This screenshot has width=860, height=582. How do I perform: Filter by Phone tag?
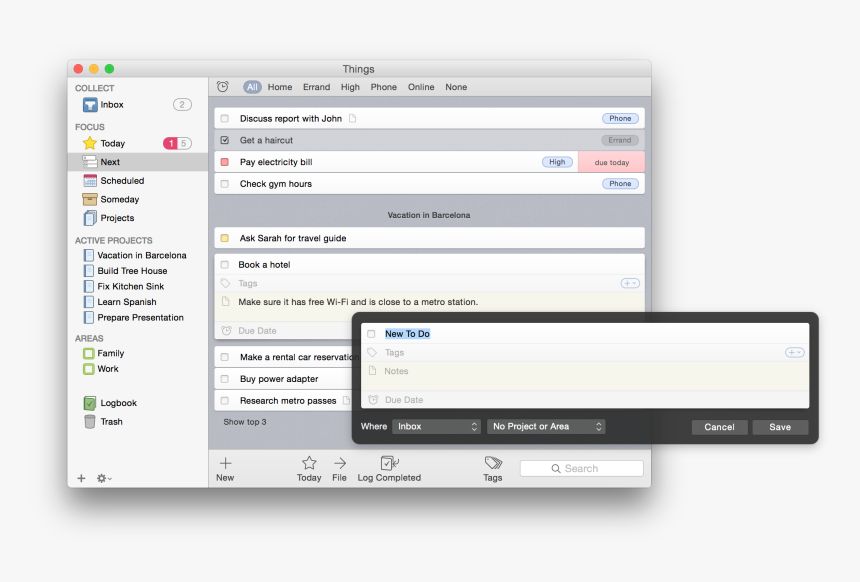383,87
